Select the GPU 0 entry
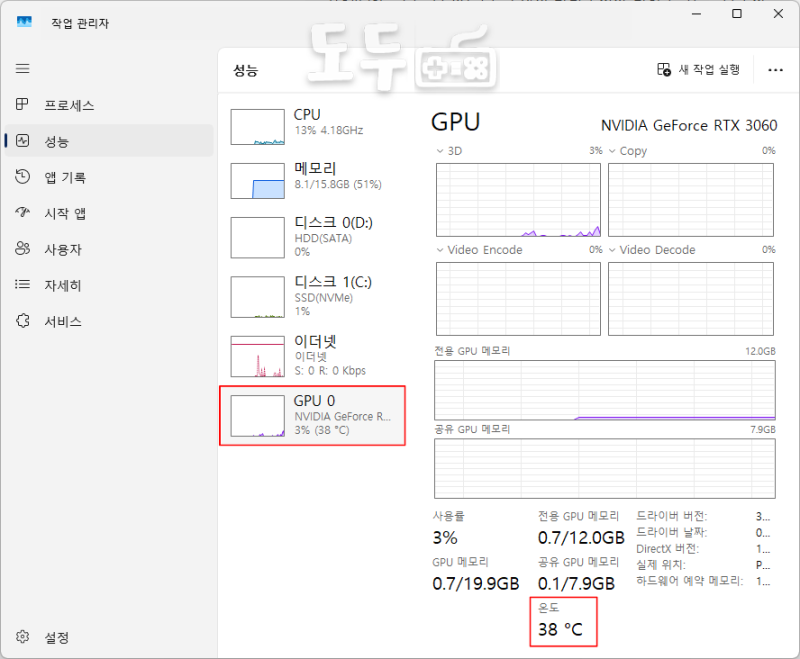The image size is (800, 659). coord(312,415)
